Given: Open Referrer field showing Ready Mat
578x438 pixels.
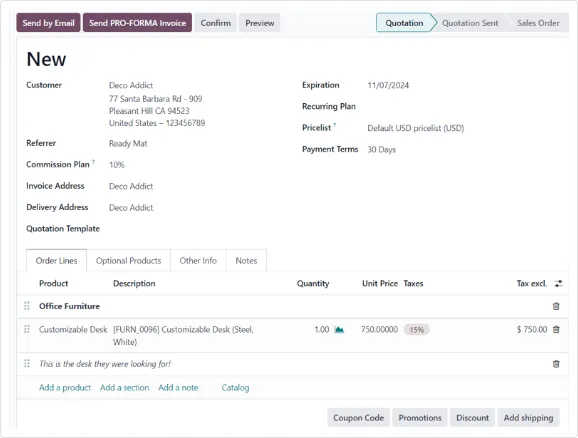Looking at the screenshot, I should 128,143.
